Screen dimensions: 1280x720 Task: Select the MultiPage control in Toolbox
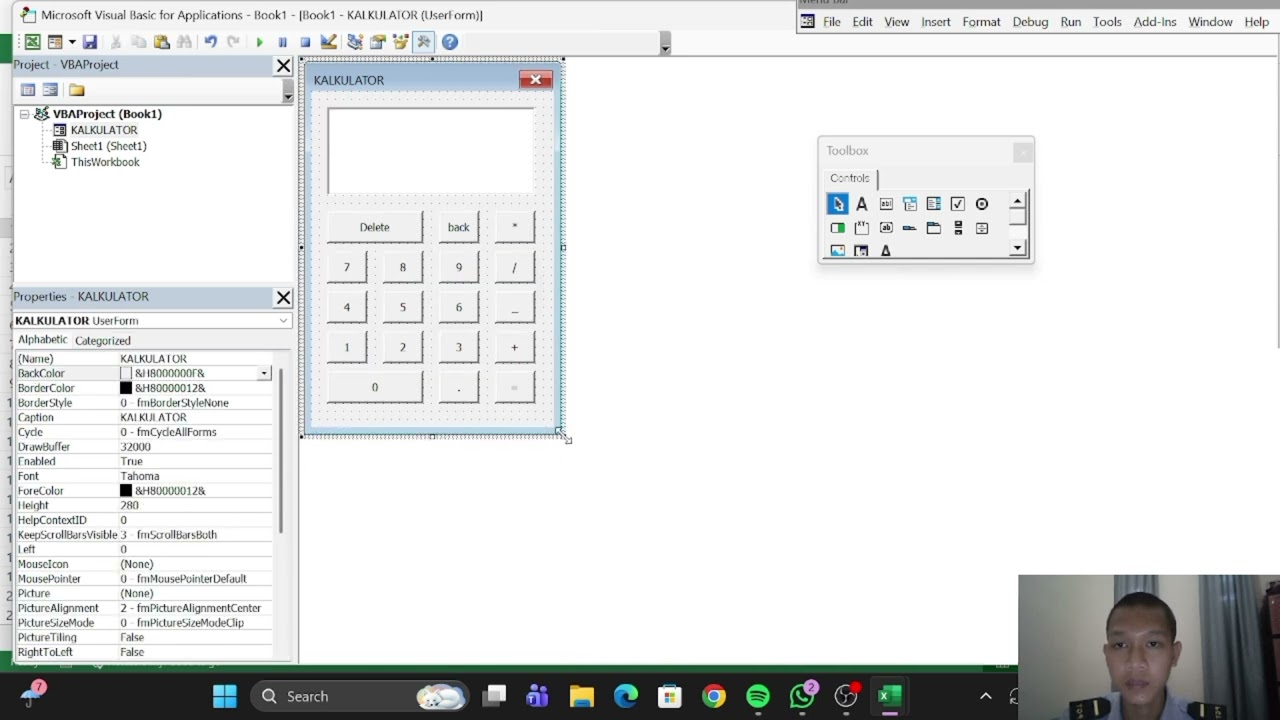tap(934, 228)
